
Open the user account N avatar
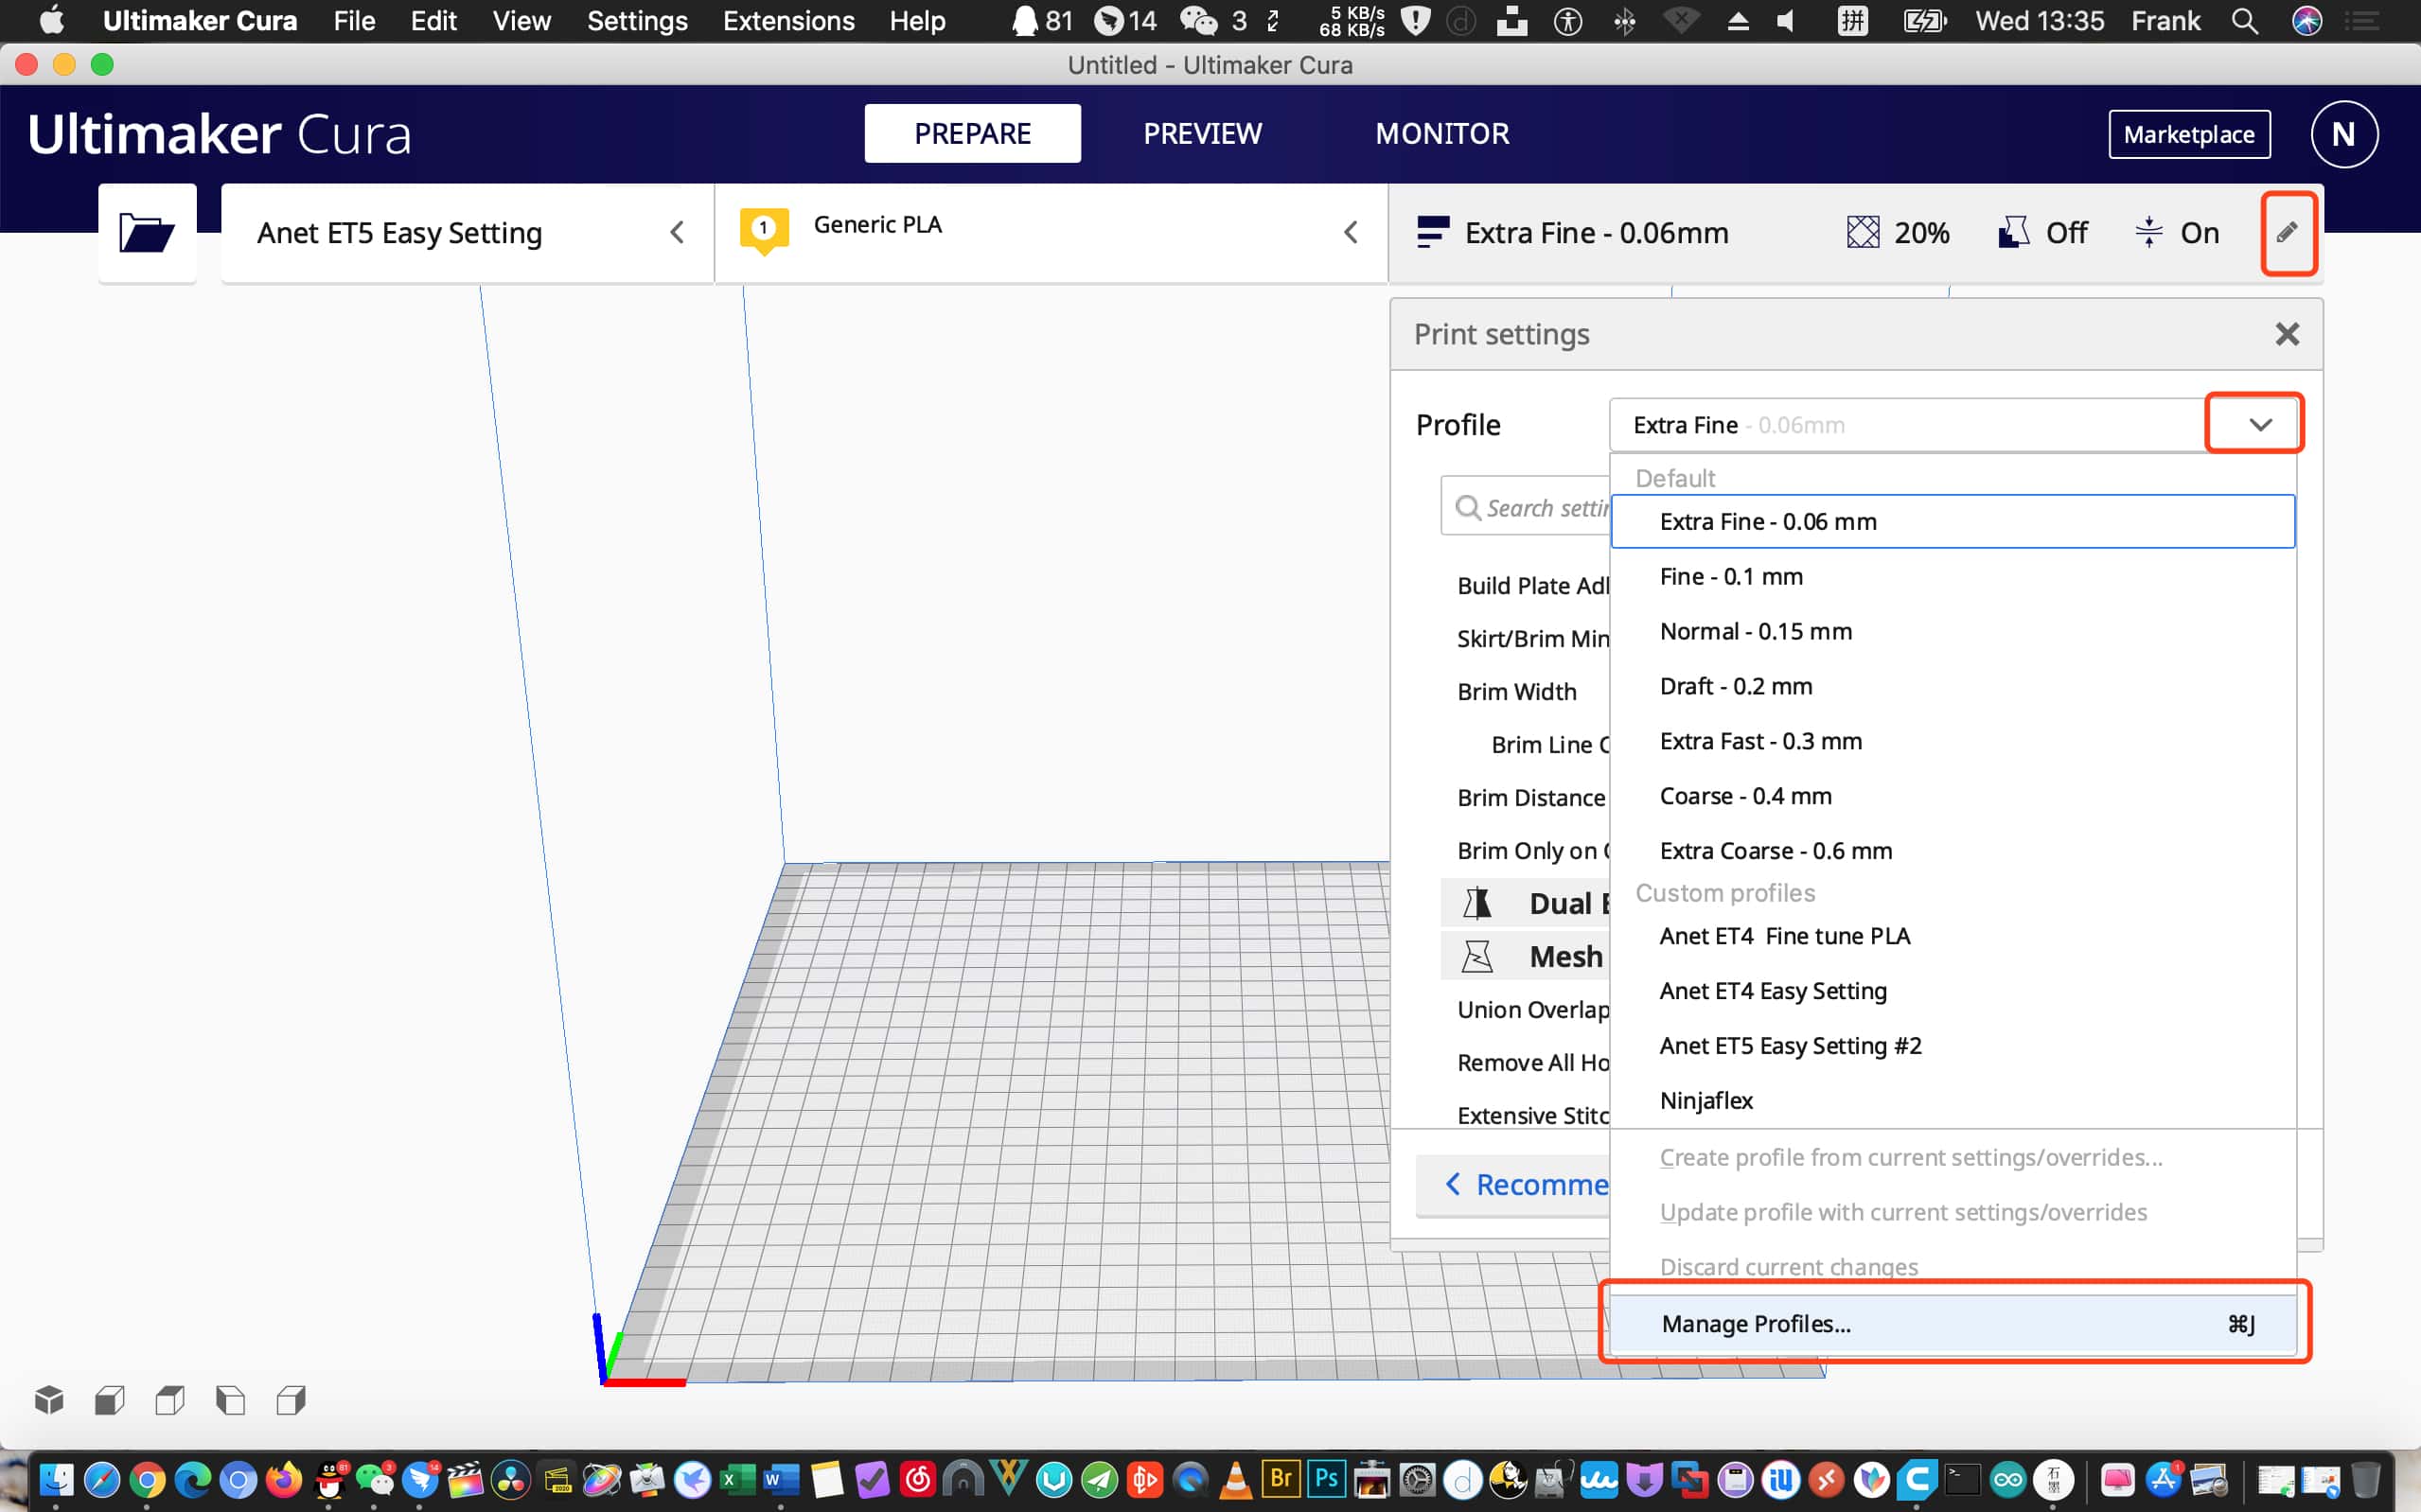click(x=2343, y=134)
